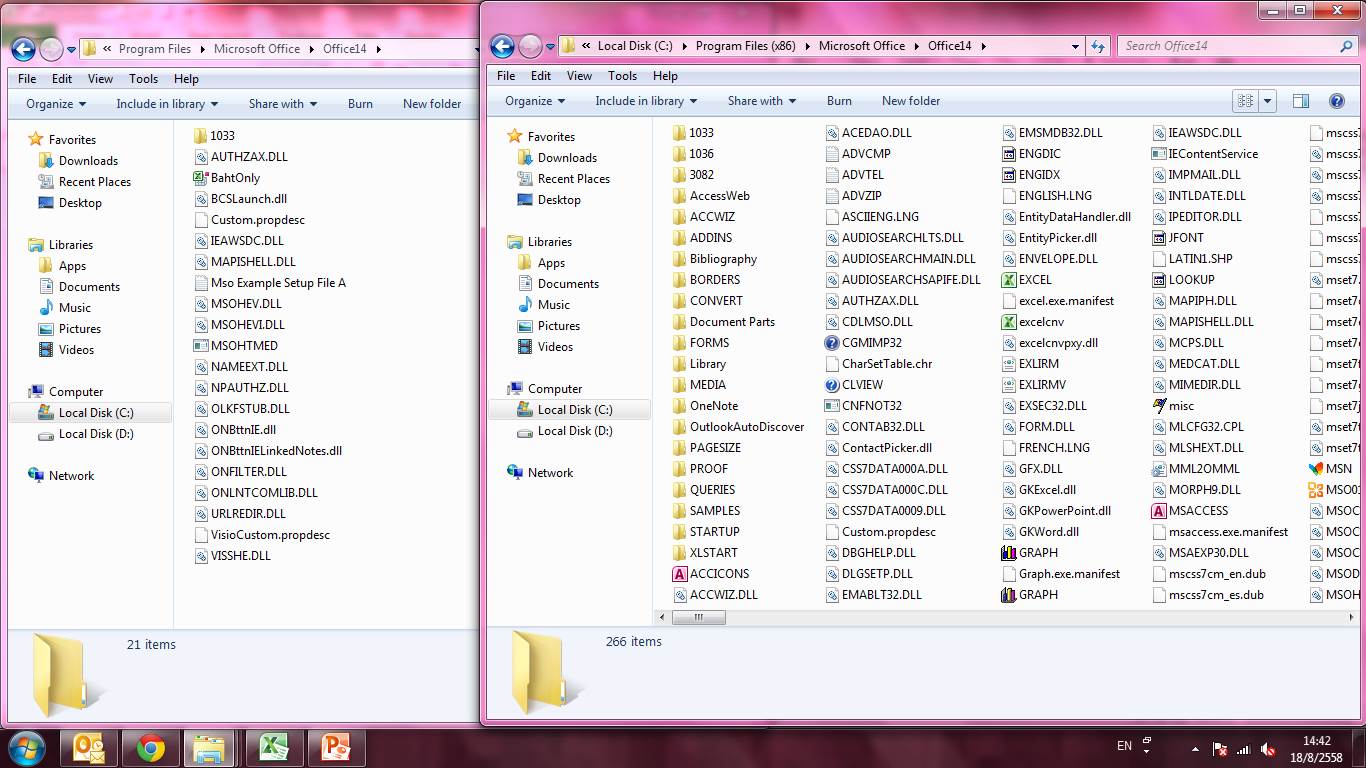This screenshot has width=1366, height=768.
Task: Select VISSHE.DLL in left window
Action: point(233,556)
